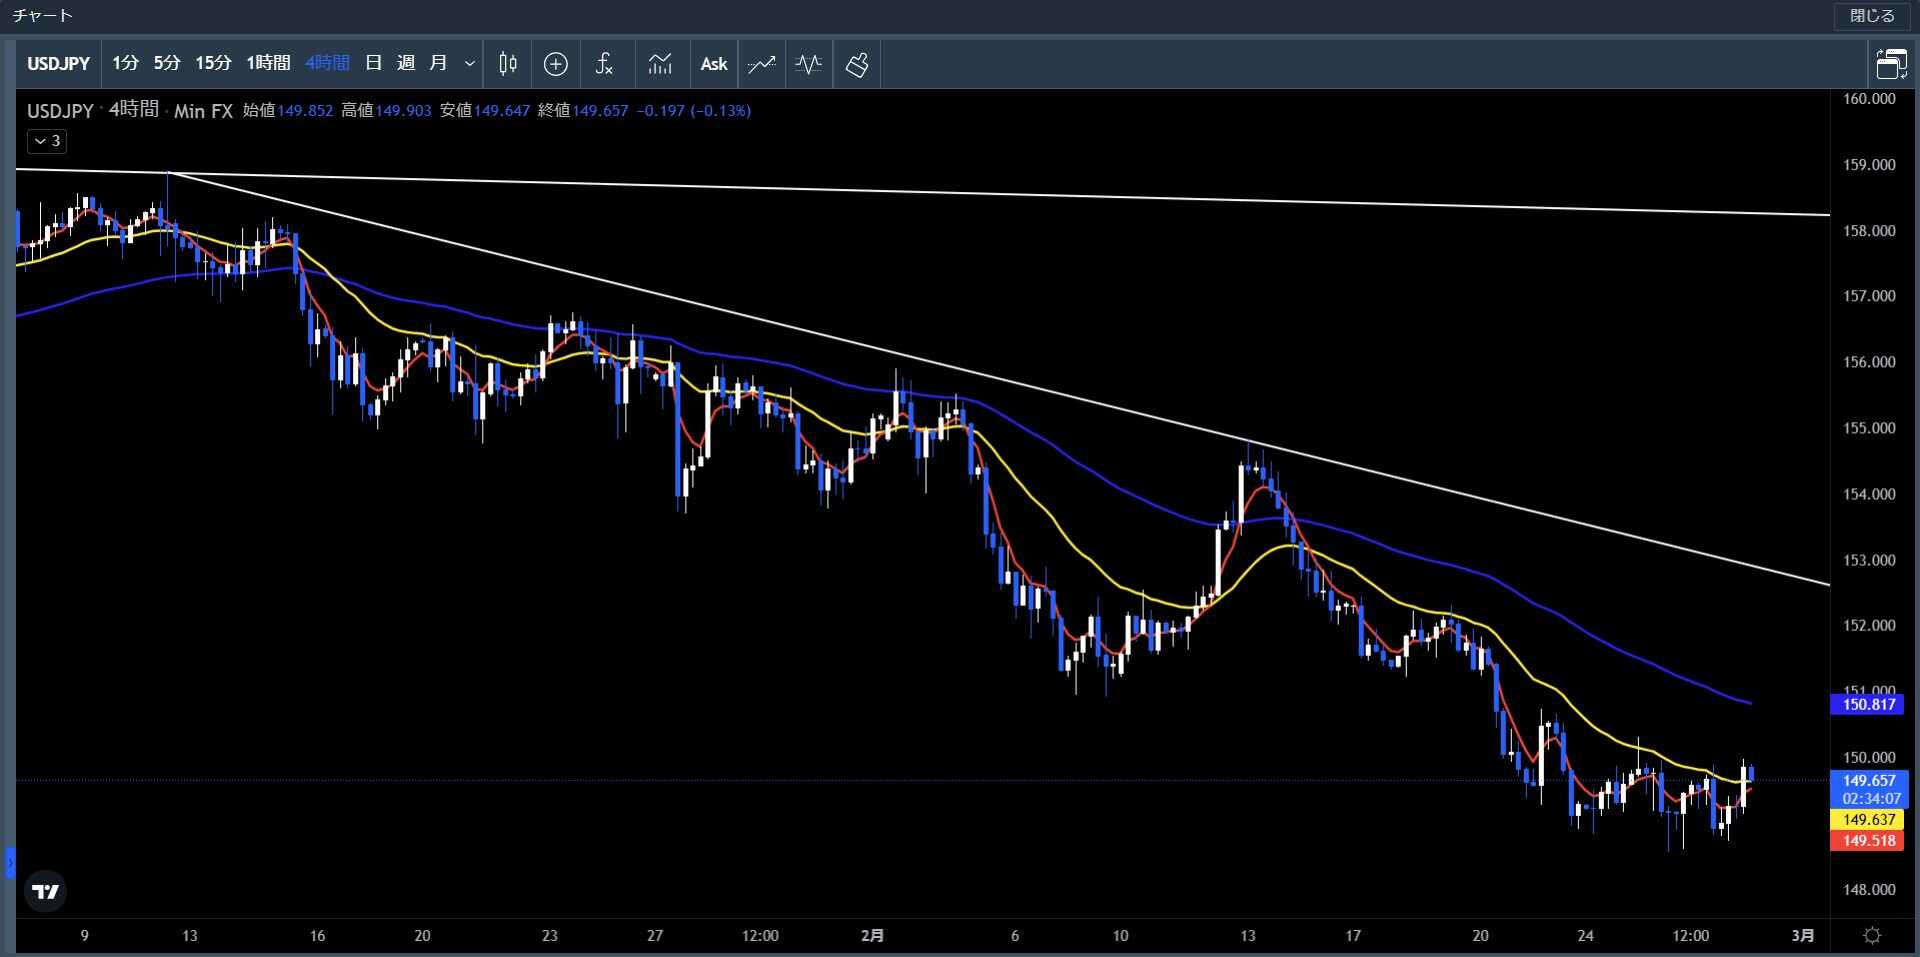Select the 5分 timeframe
The height and width of the screenshot is (957, 1920).
pyautogui.click(x=167, y=63)
